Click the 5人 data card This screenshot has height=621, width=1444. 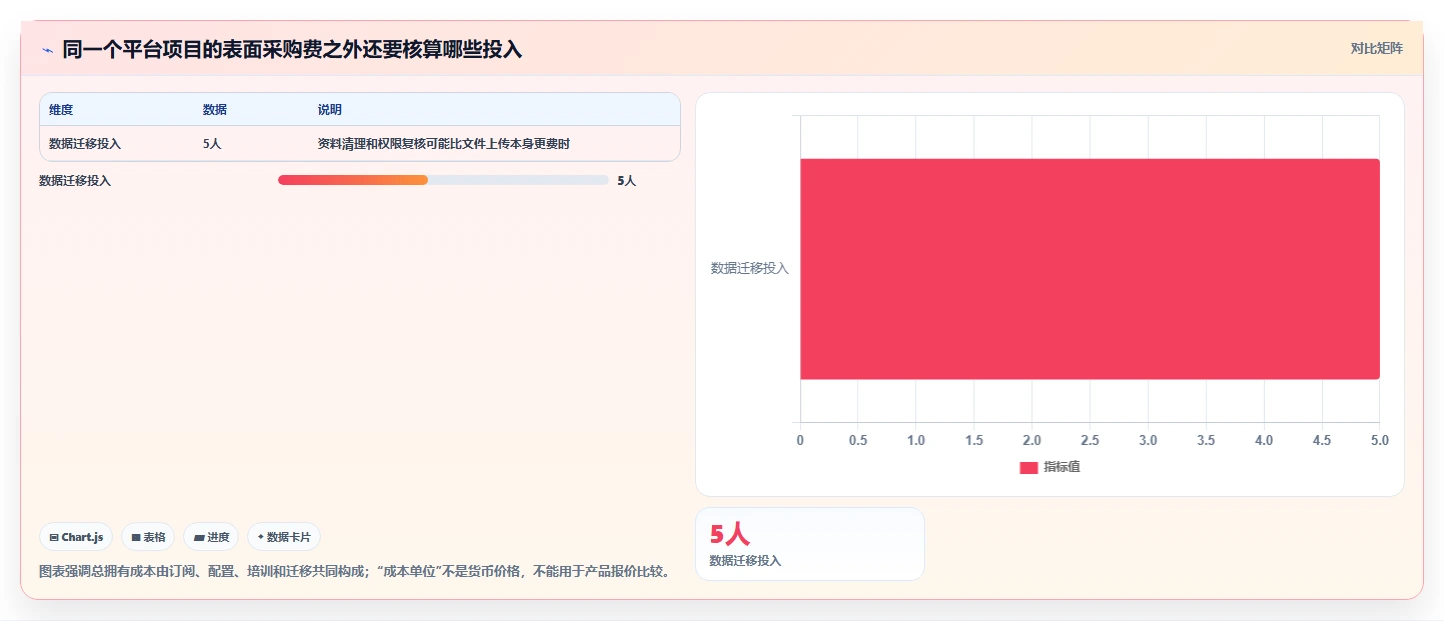point(810,544)
